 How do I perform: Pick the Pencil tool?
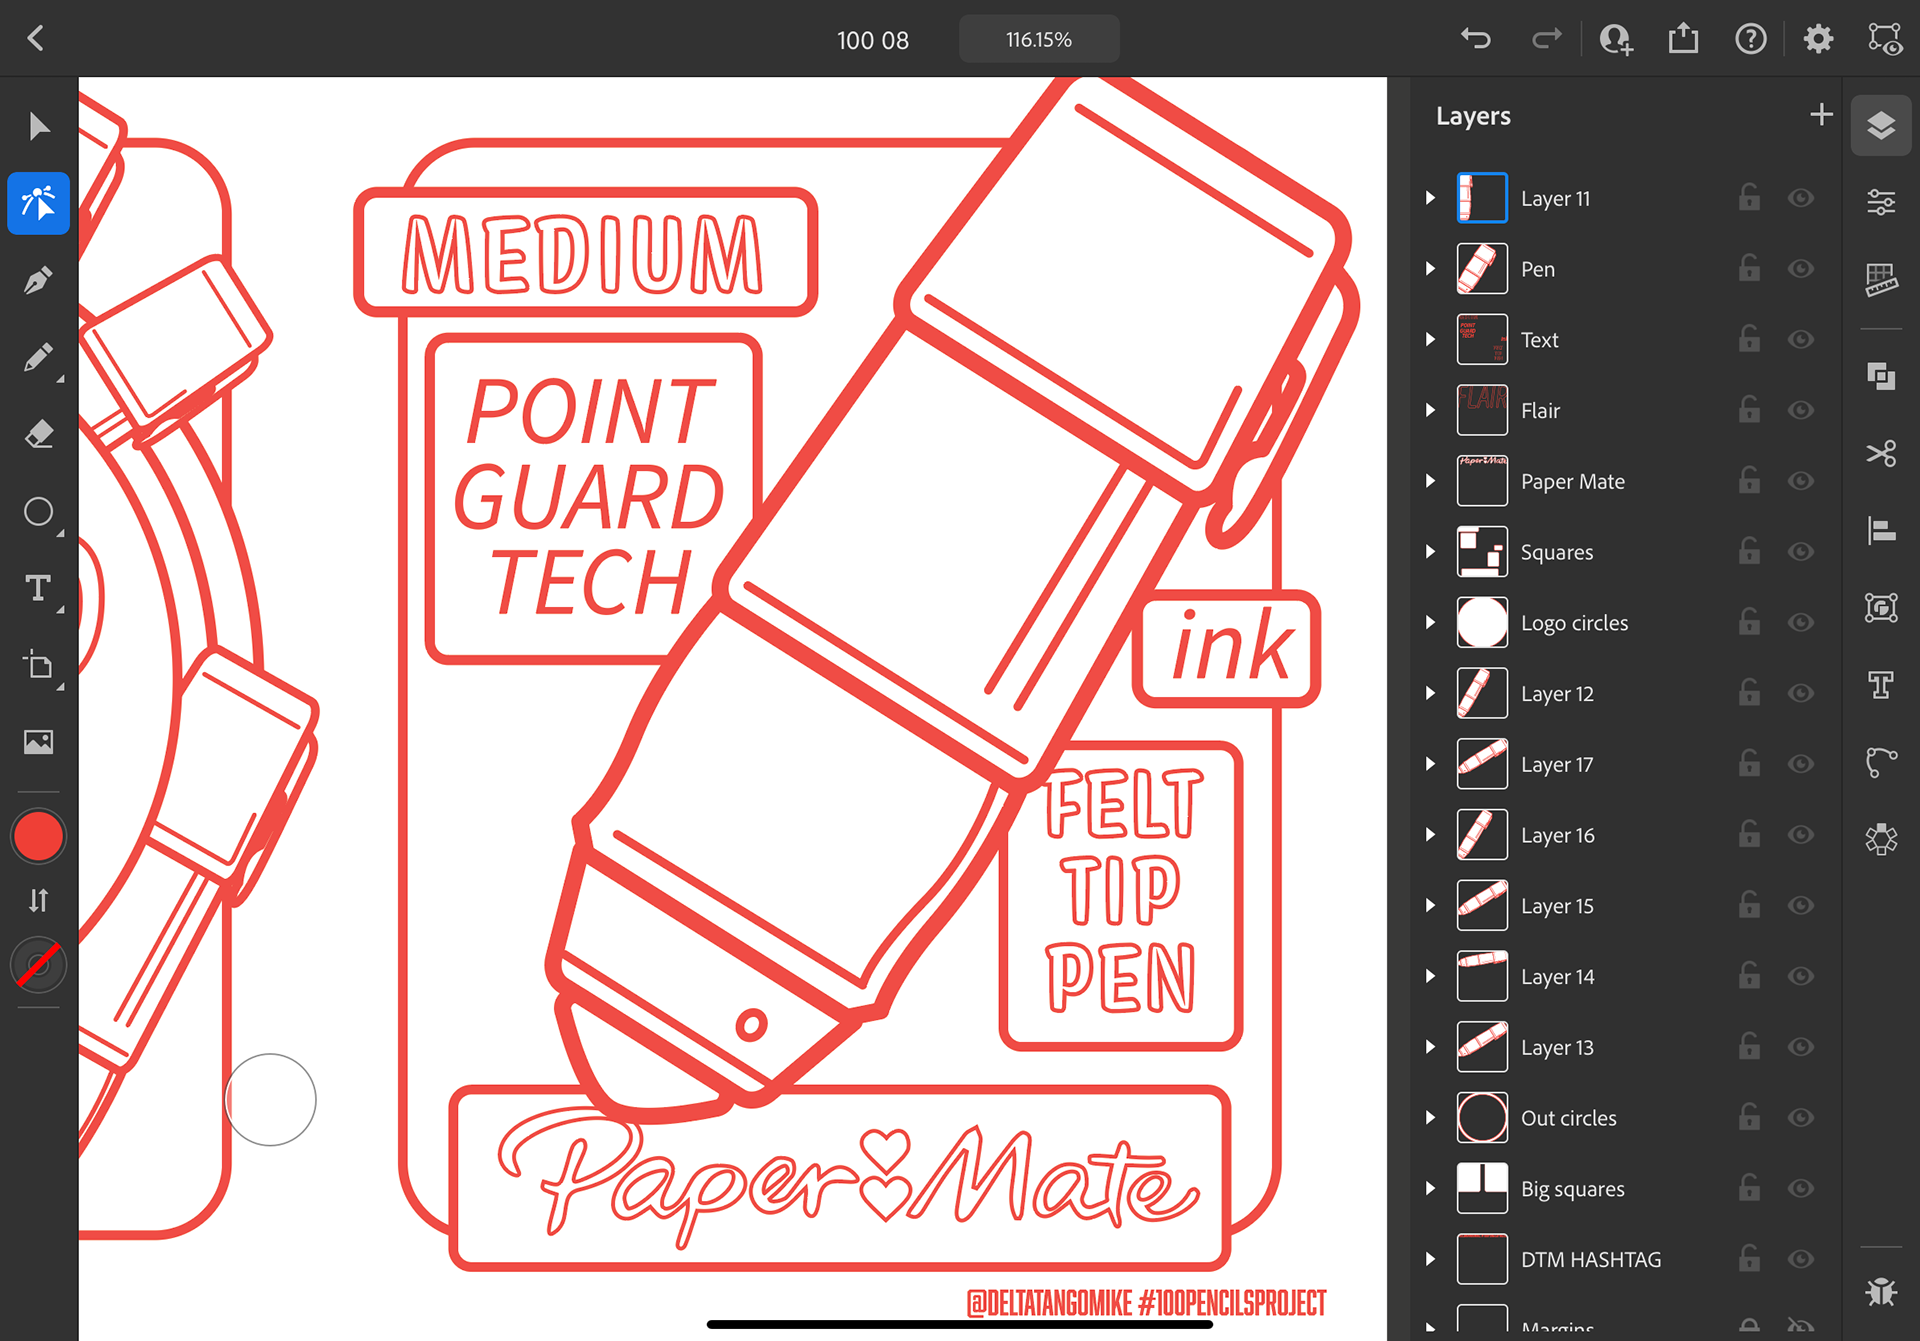38,357
